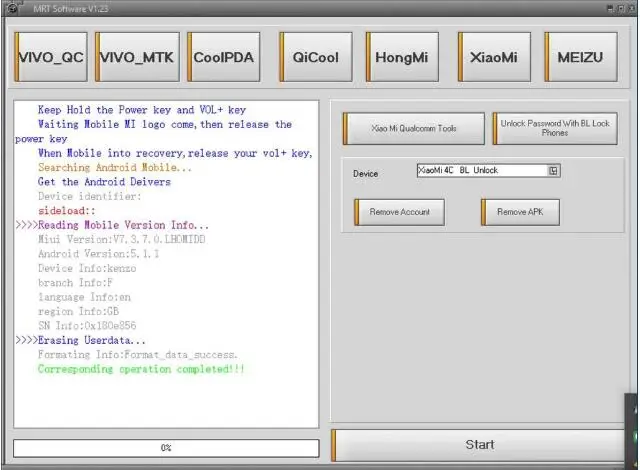The image size is (640, 470).
Task: Switch to the HongMi tab
Action: coord(402,57)
